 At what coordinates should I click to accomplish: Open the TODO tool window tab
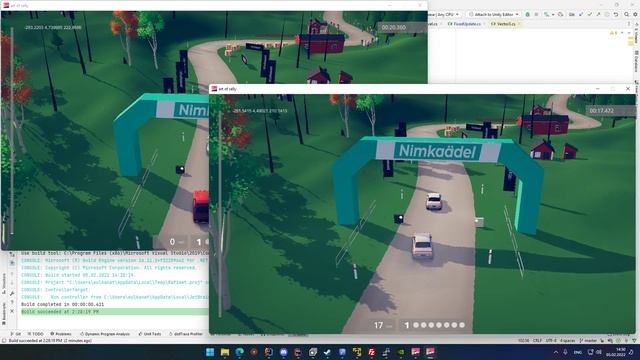35,334
